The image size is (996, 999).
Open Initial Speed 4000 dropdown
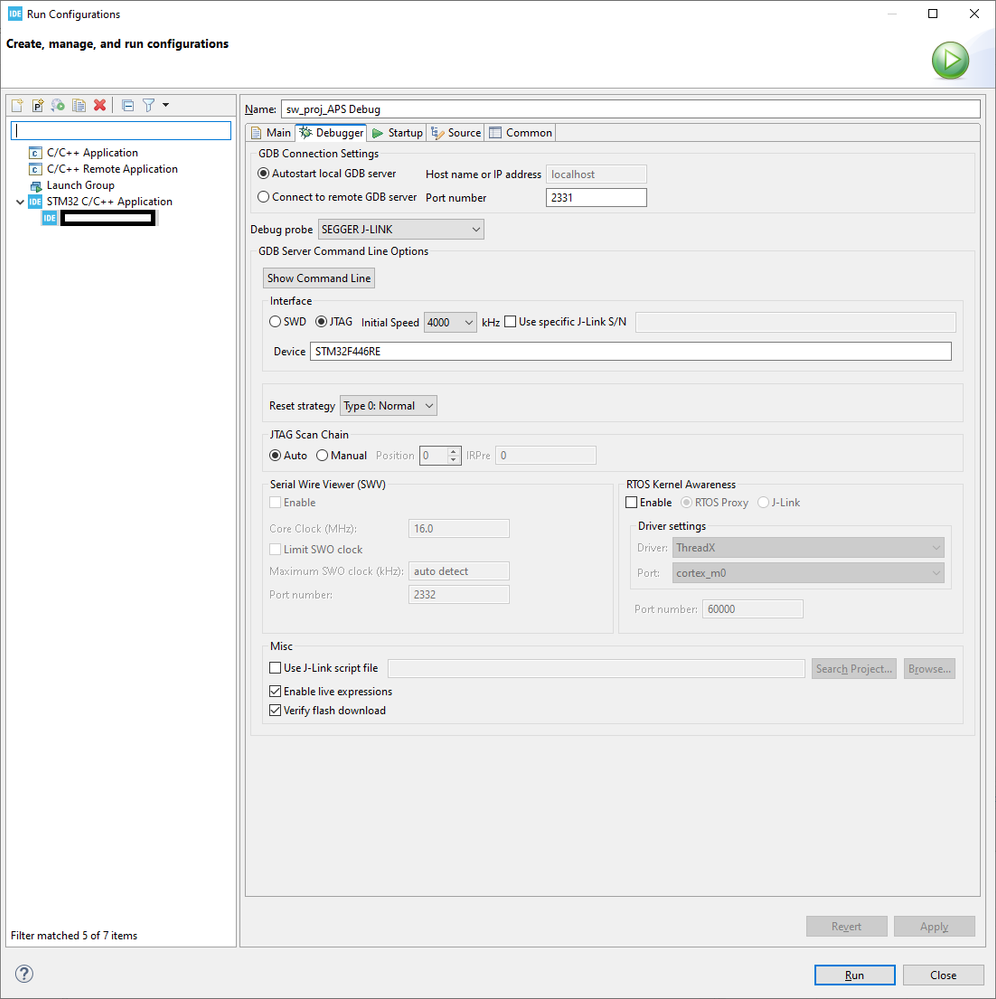451,322
